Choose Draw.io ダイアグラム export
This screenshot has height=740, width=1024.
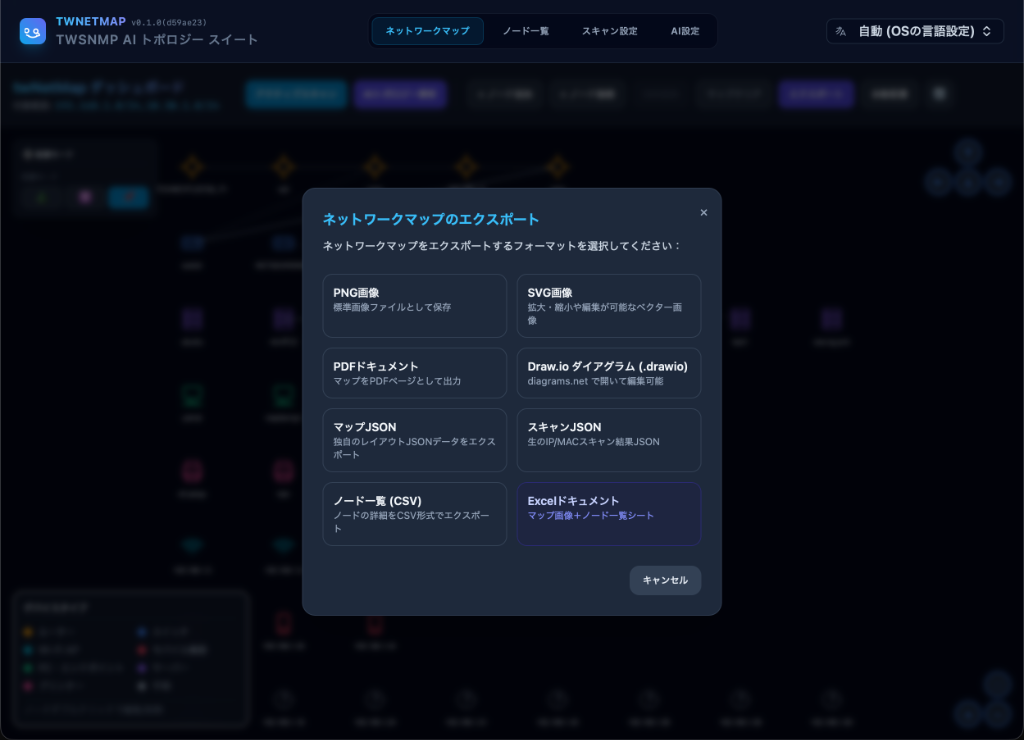point(609,373)
